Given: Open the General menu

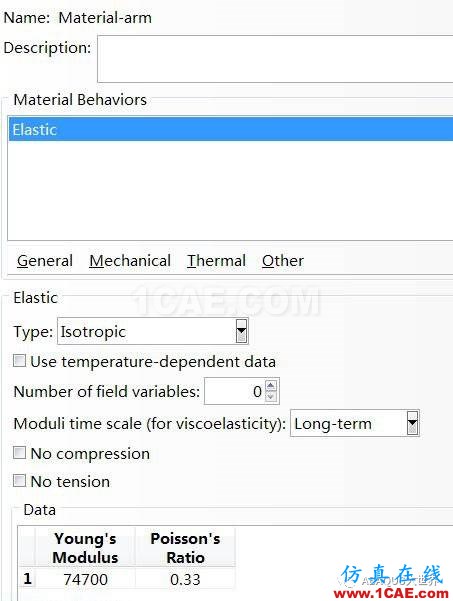Looking at the screenshot, I should click(45, 261).
